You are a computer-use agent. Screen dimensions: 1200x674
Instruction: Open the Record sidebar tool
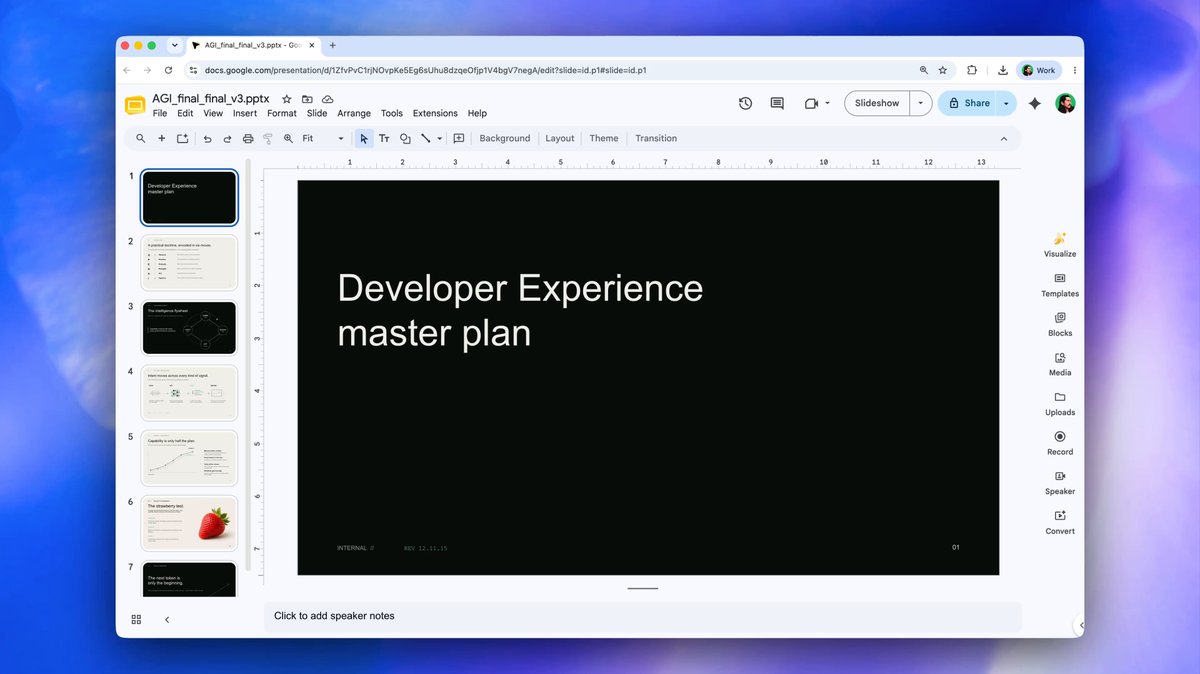[x=1060, y=443]
